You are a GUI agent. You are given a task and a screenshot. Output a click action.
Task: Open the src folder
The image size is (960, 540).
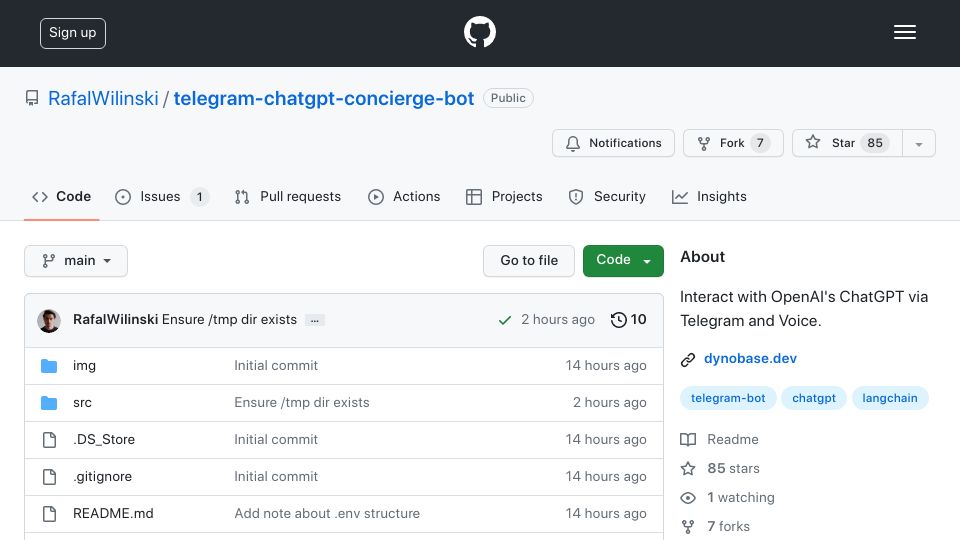pos(82,402)
